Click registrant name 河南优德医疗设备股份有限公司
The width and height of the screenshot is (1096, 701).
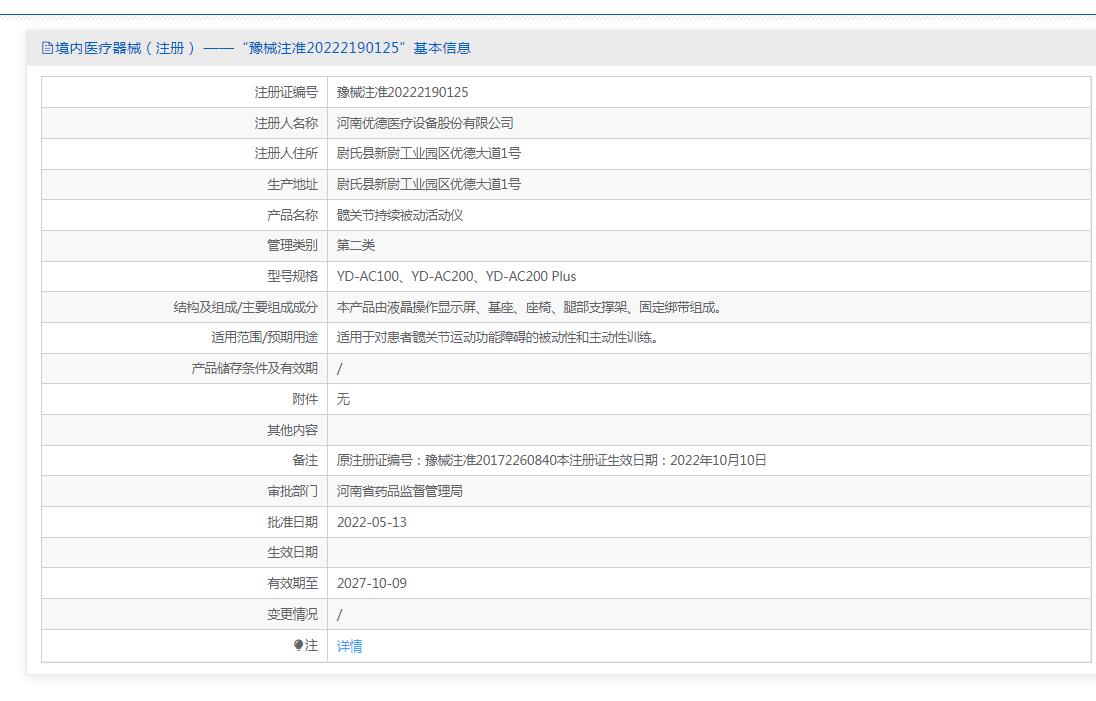pos(425,123)
